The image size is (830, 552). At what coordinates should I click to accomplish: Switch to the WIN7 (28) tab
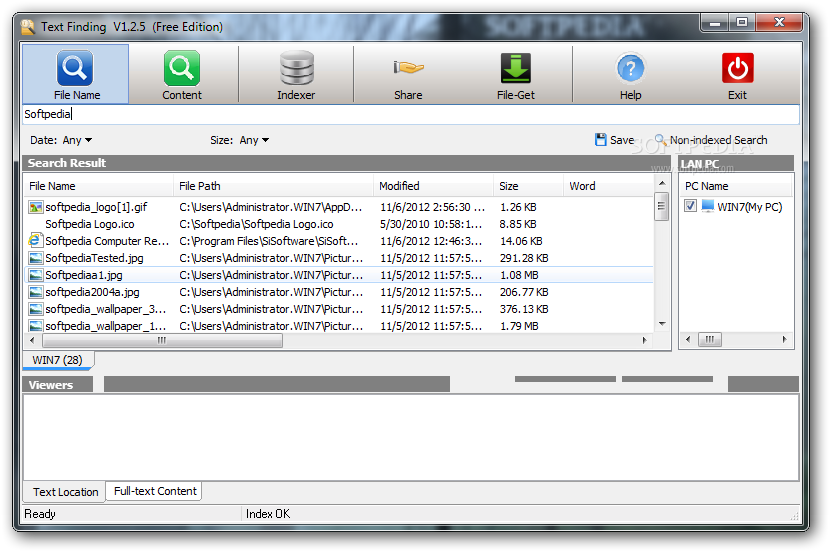point(57,360)
